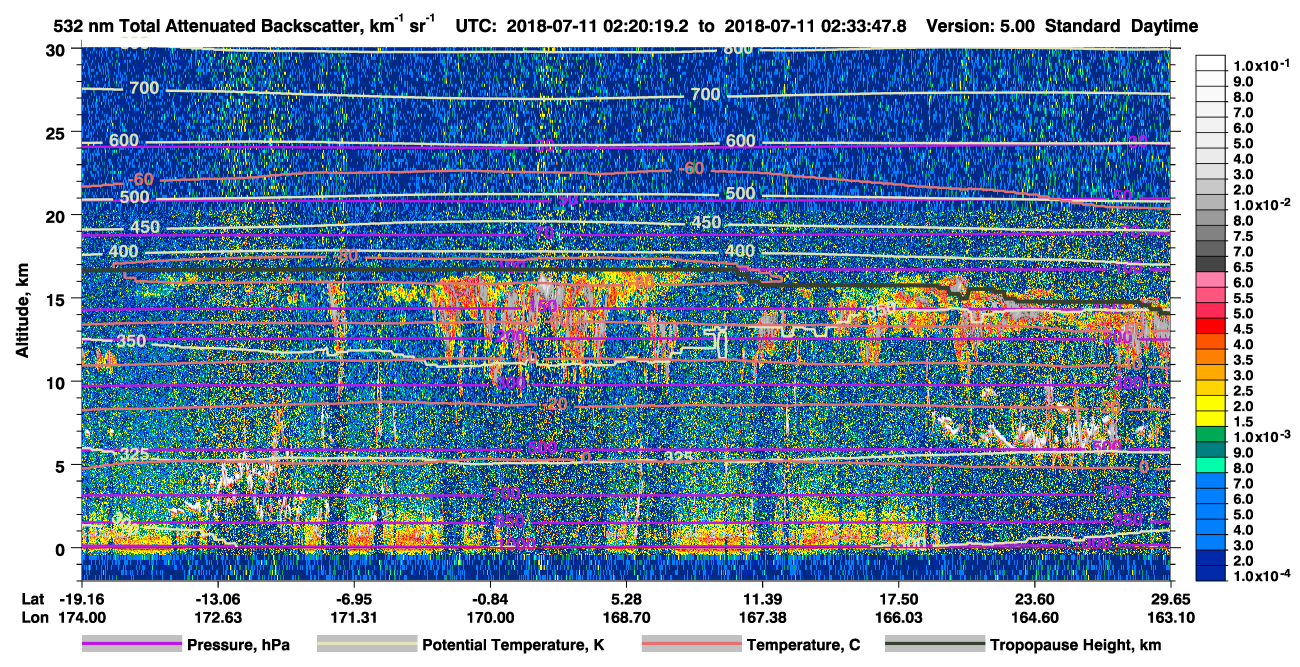The width and height of the screenshot is (1300, 667).
Task: Click the 'Potential Temperature, K' legend label
Action: pyautogui.click(x=514, y=645)
